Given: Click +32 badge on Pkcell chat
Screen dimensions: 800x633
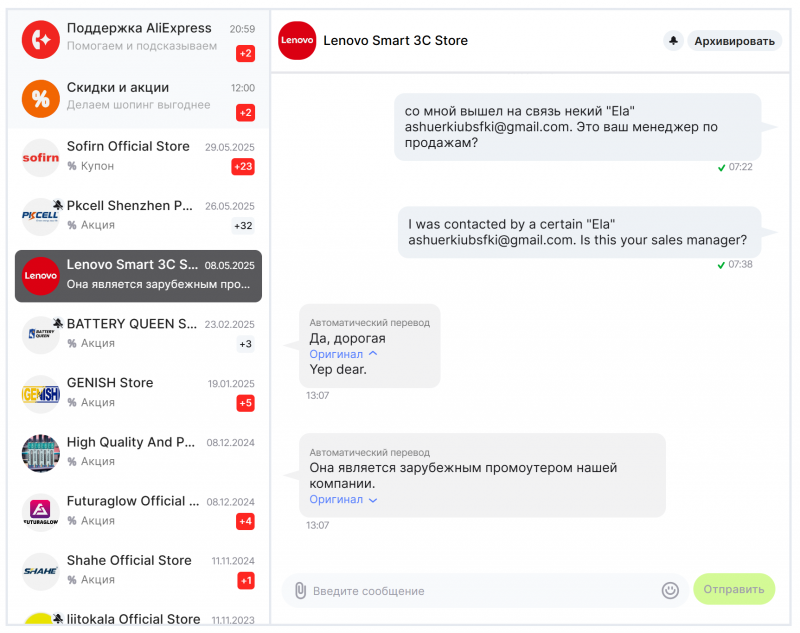Looking at the screenshot, I should [243, 226].
